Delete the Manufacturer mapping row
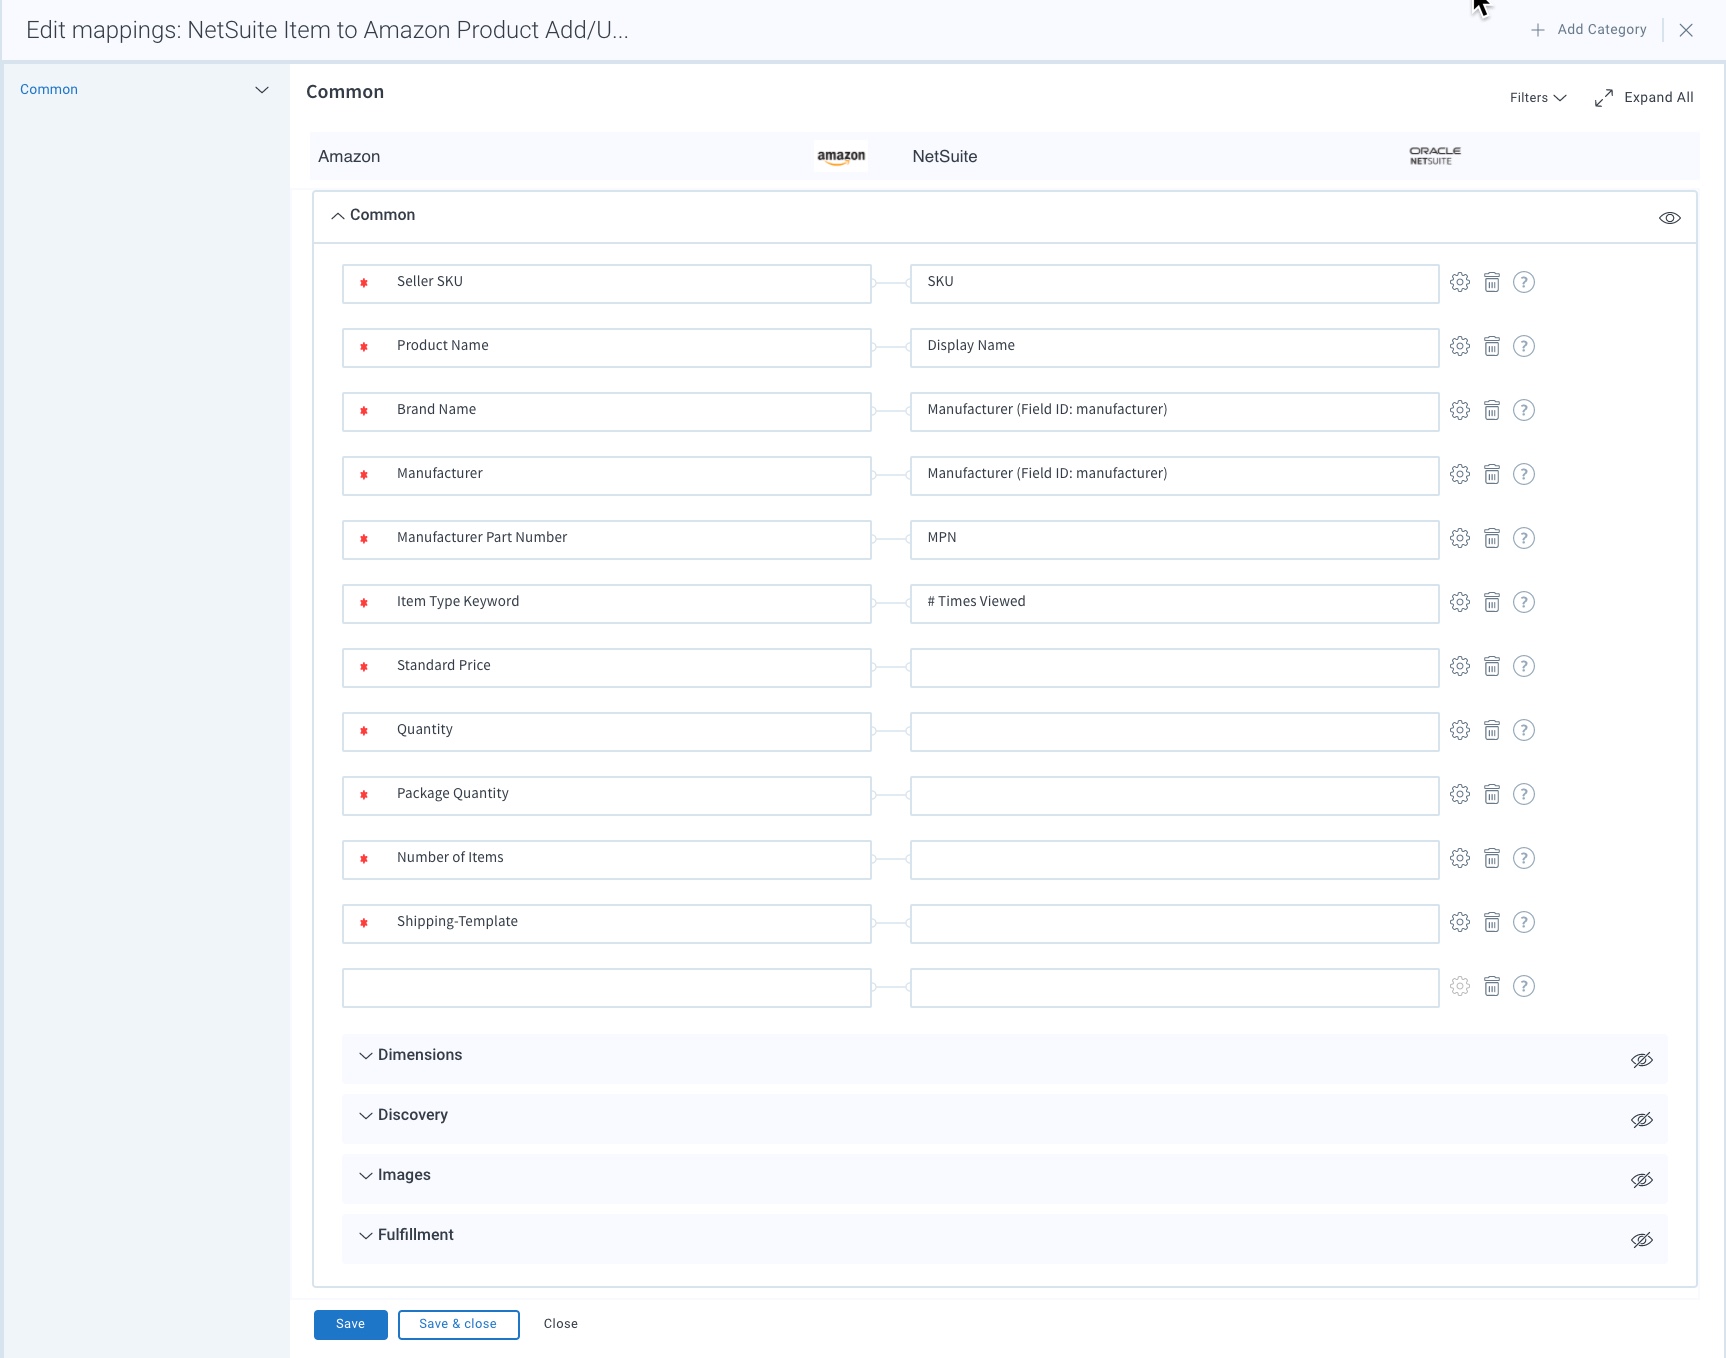 (1492, 474)
